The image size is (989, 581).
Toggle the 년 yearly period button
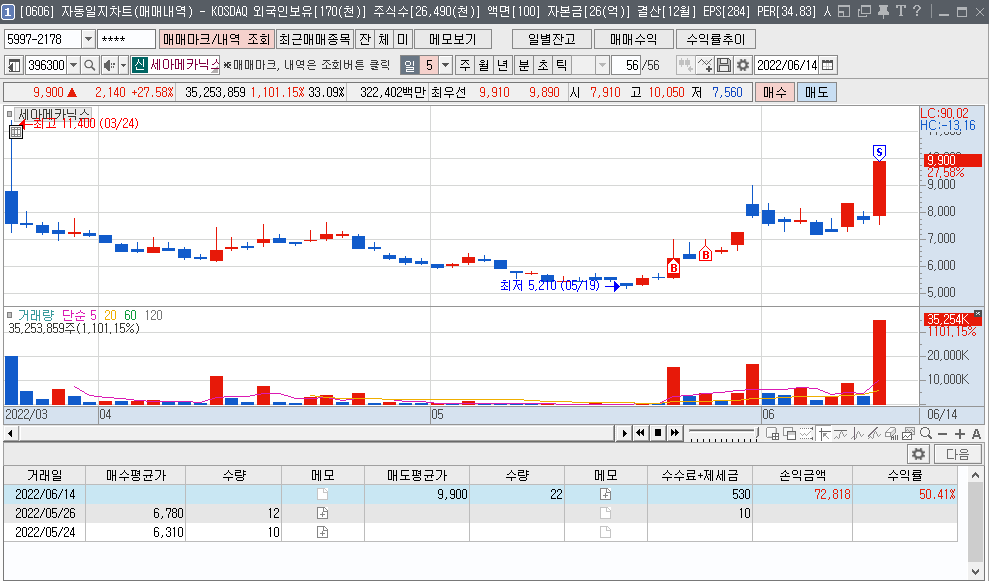click(503, 65)
